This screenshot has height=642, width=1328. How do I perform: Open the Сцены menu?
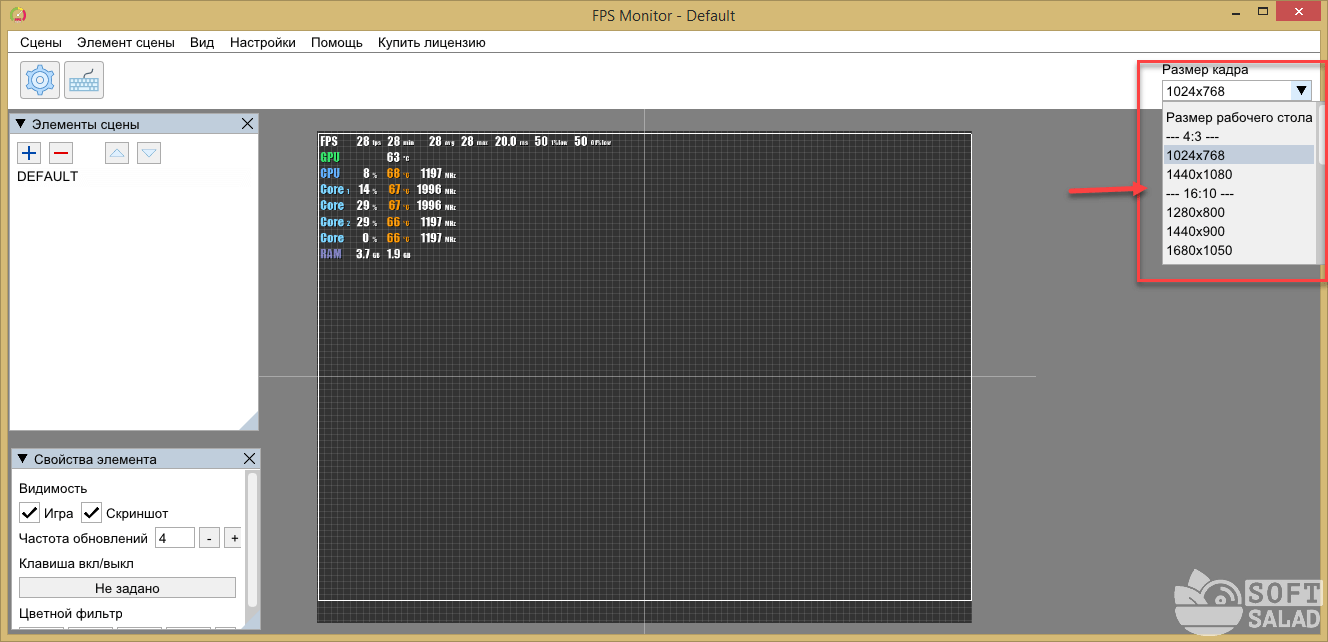[x=40, y=42]
